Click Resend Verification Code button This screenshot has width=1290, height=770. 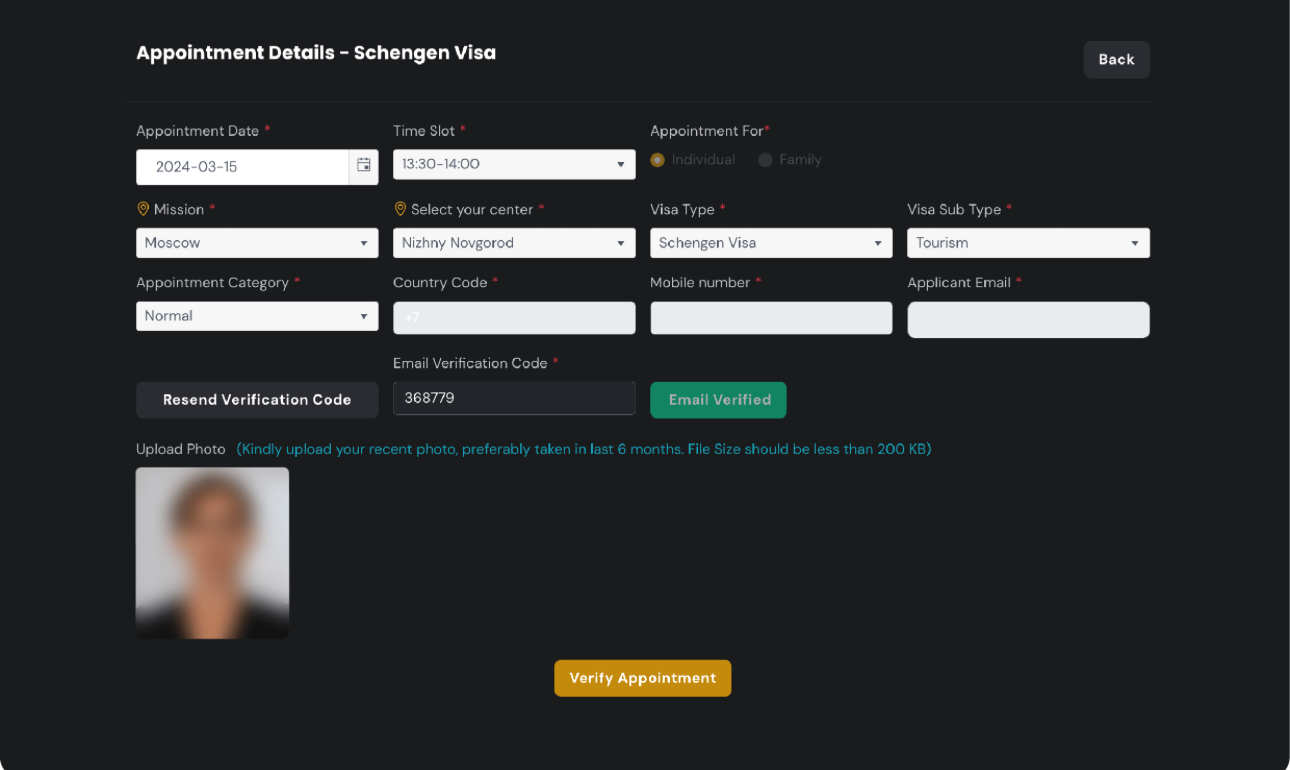[x=257, y=400]
